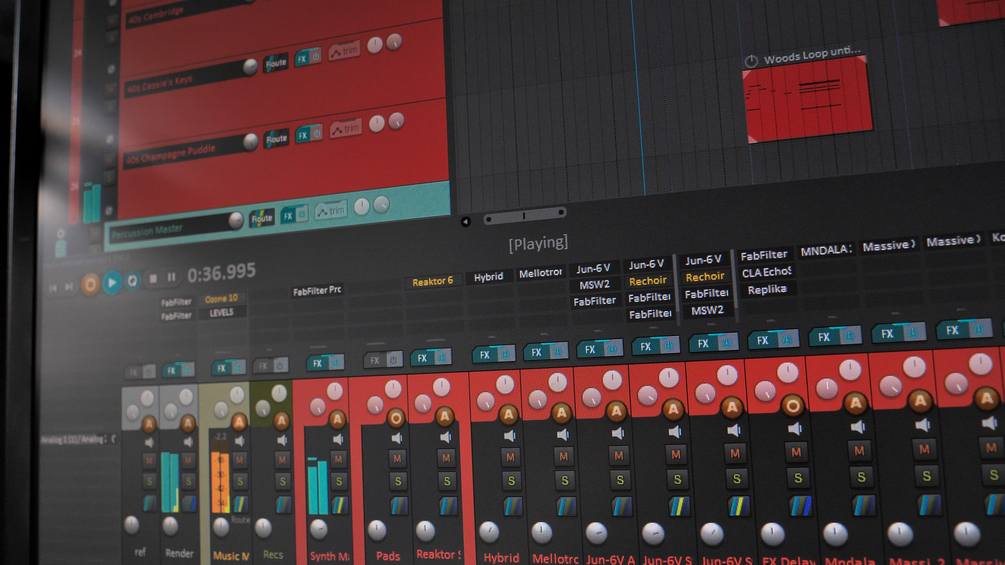This screenshot has height=565, width=1005.
Task: Select the Woods Loop MIDI clip
Action: (x=807, y=101)
